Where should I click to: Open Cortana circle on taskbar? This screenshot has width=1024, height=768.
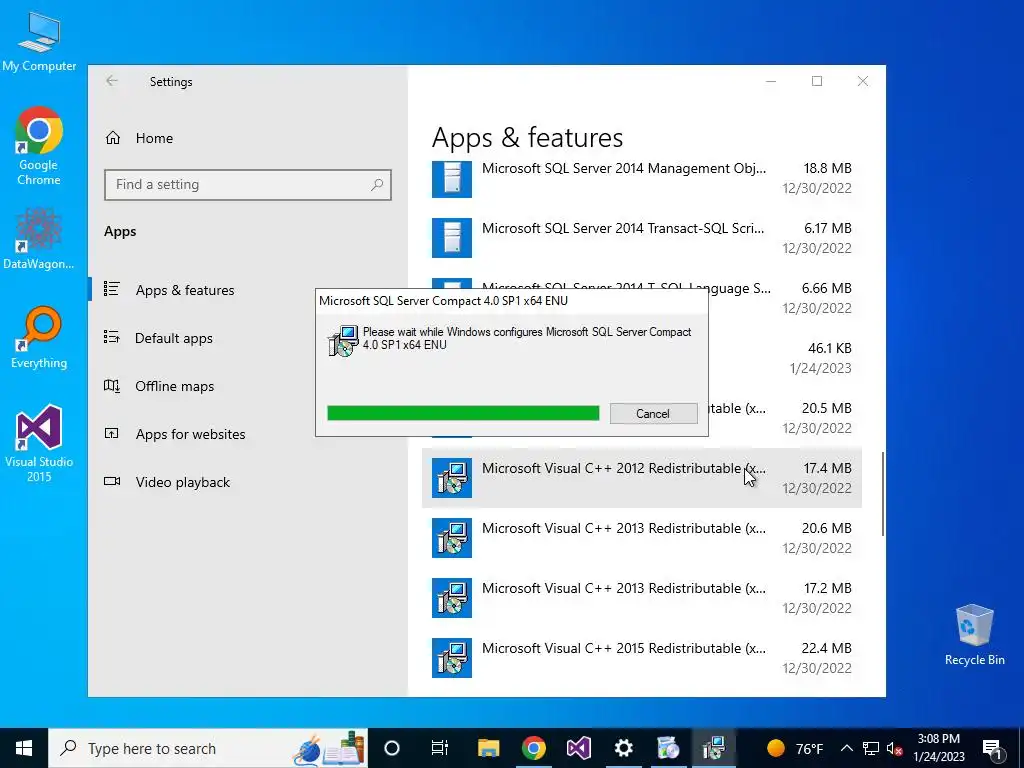[x=392, y=748]
